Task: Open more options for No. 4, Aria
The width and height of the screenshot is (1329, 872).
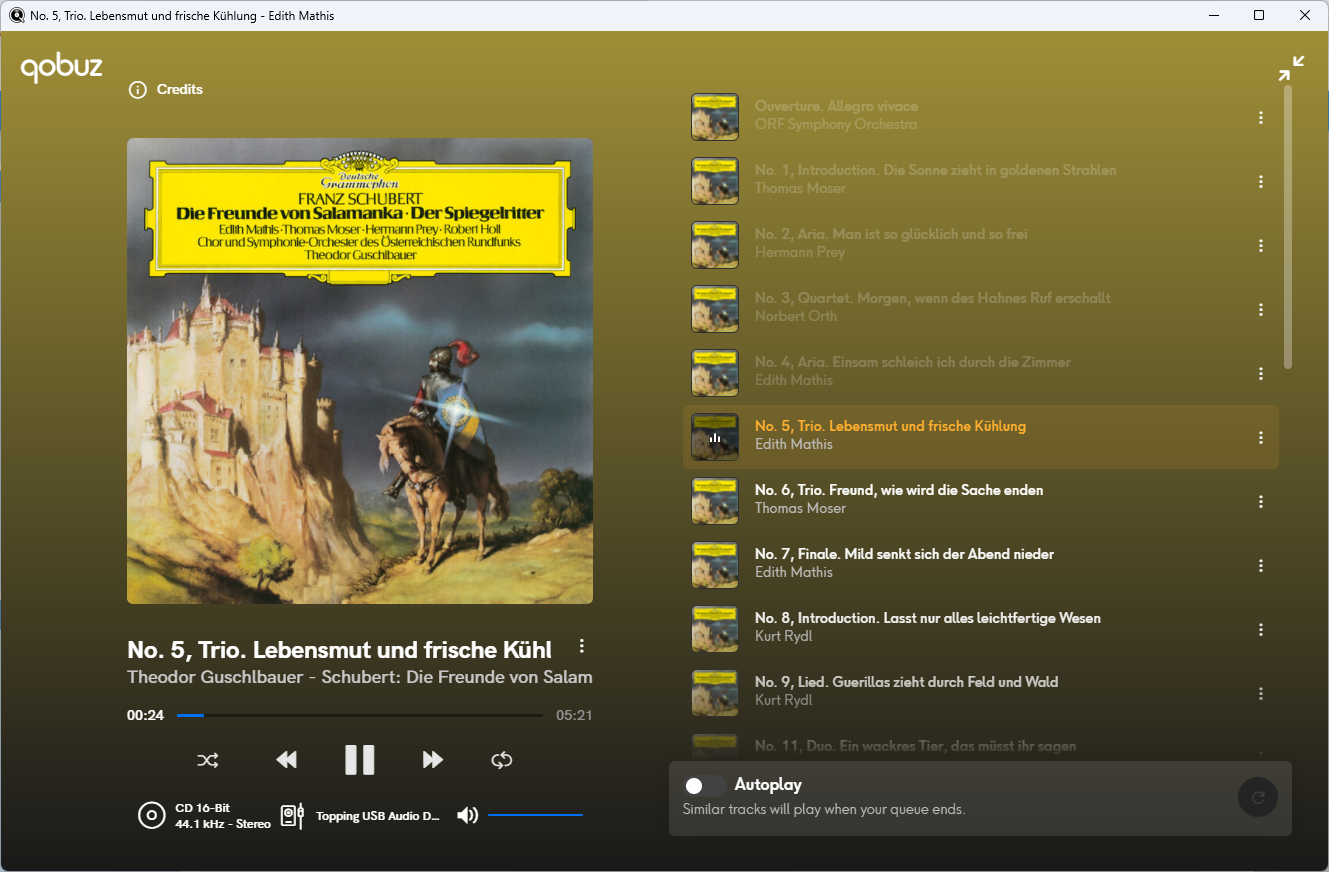Action: point(1261,374)
